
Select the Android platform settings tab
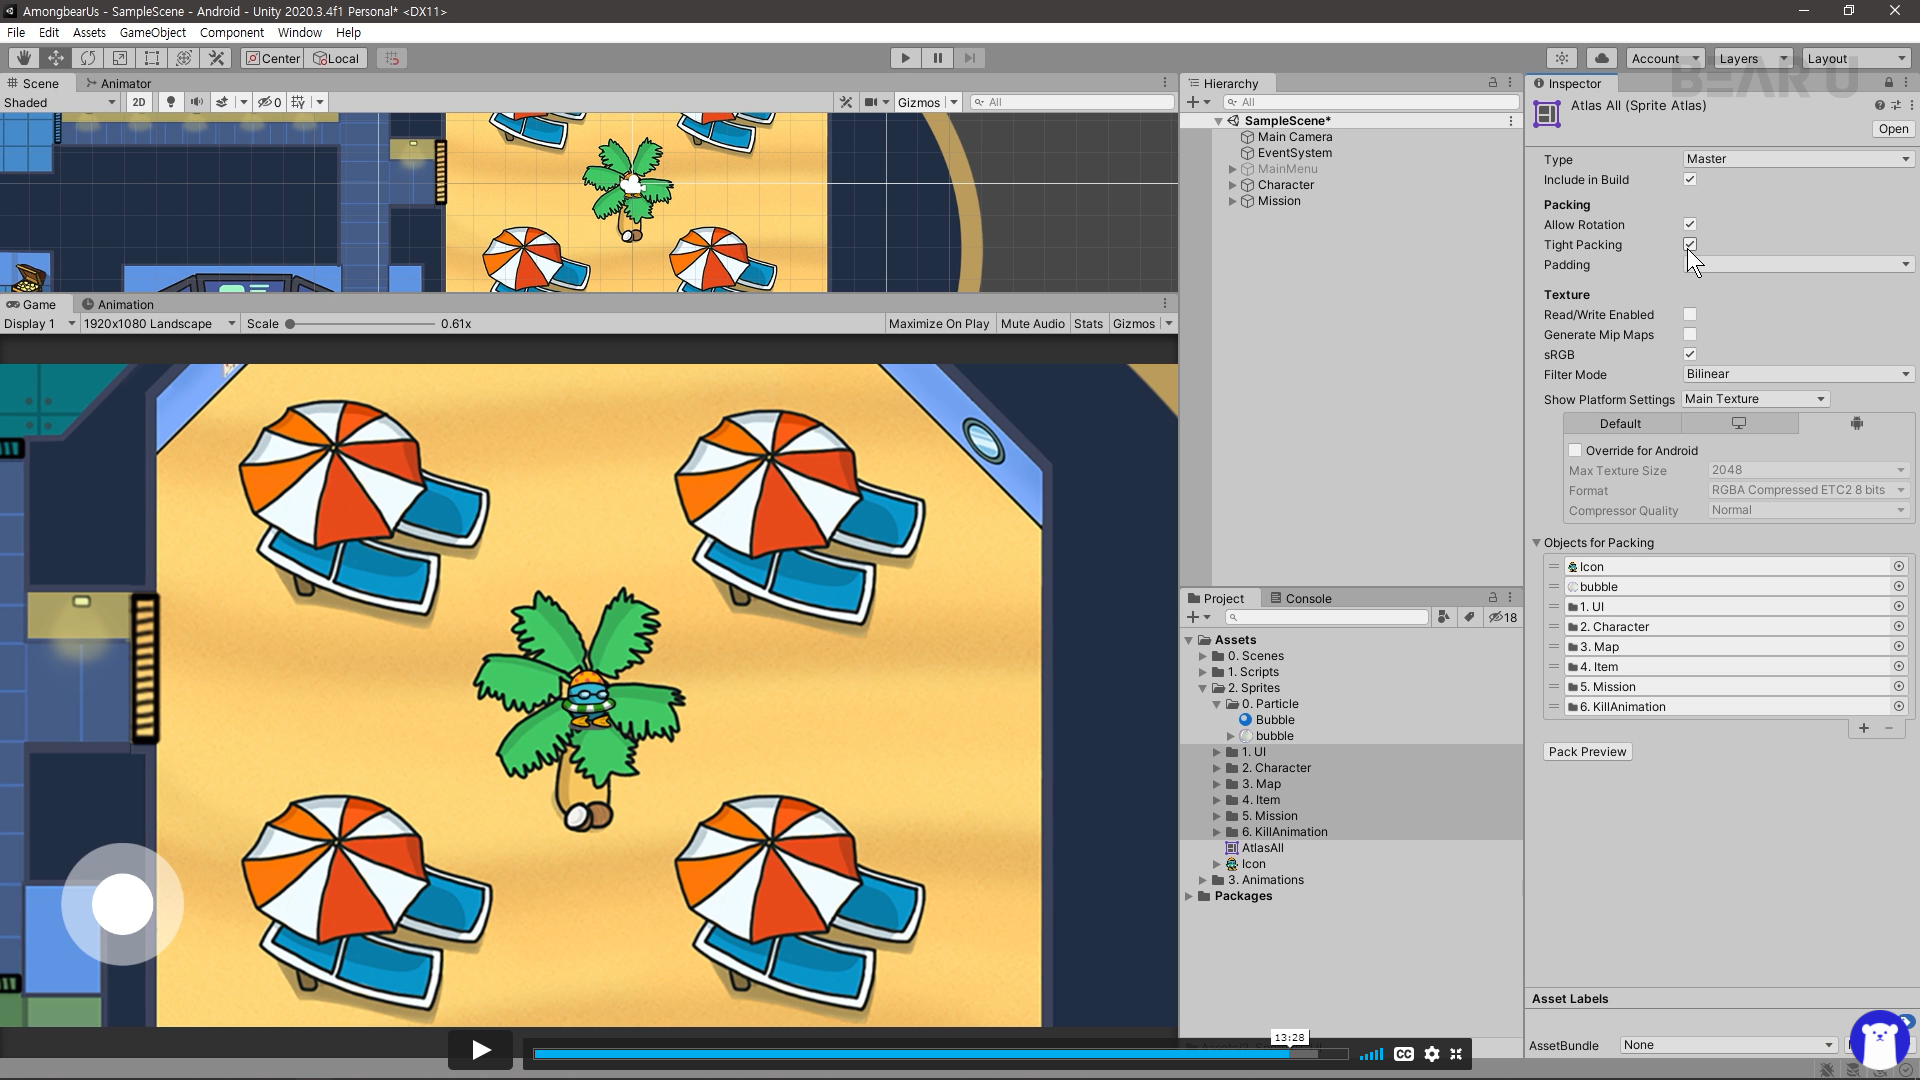click(1857, 424)
